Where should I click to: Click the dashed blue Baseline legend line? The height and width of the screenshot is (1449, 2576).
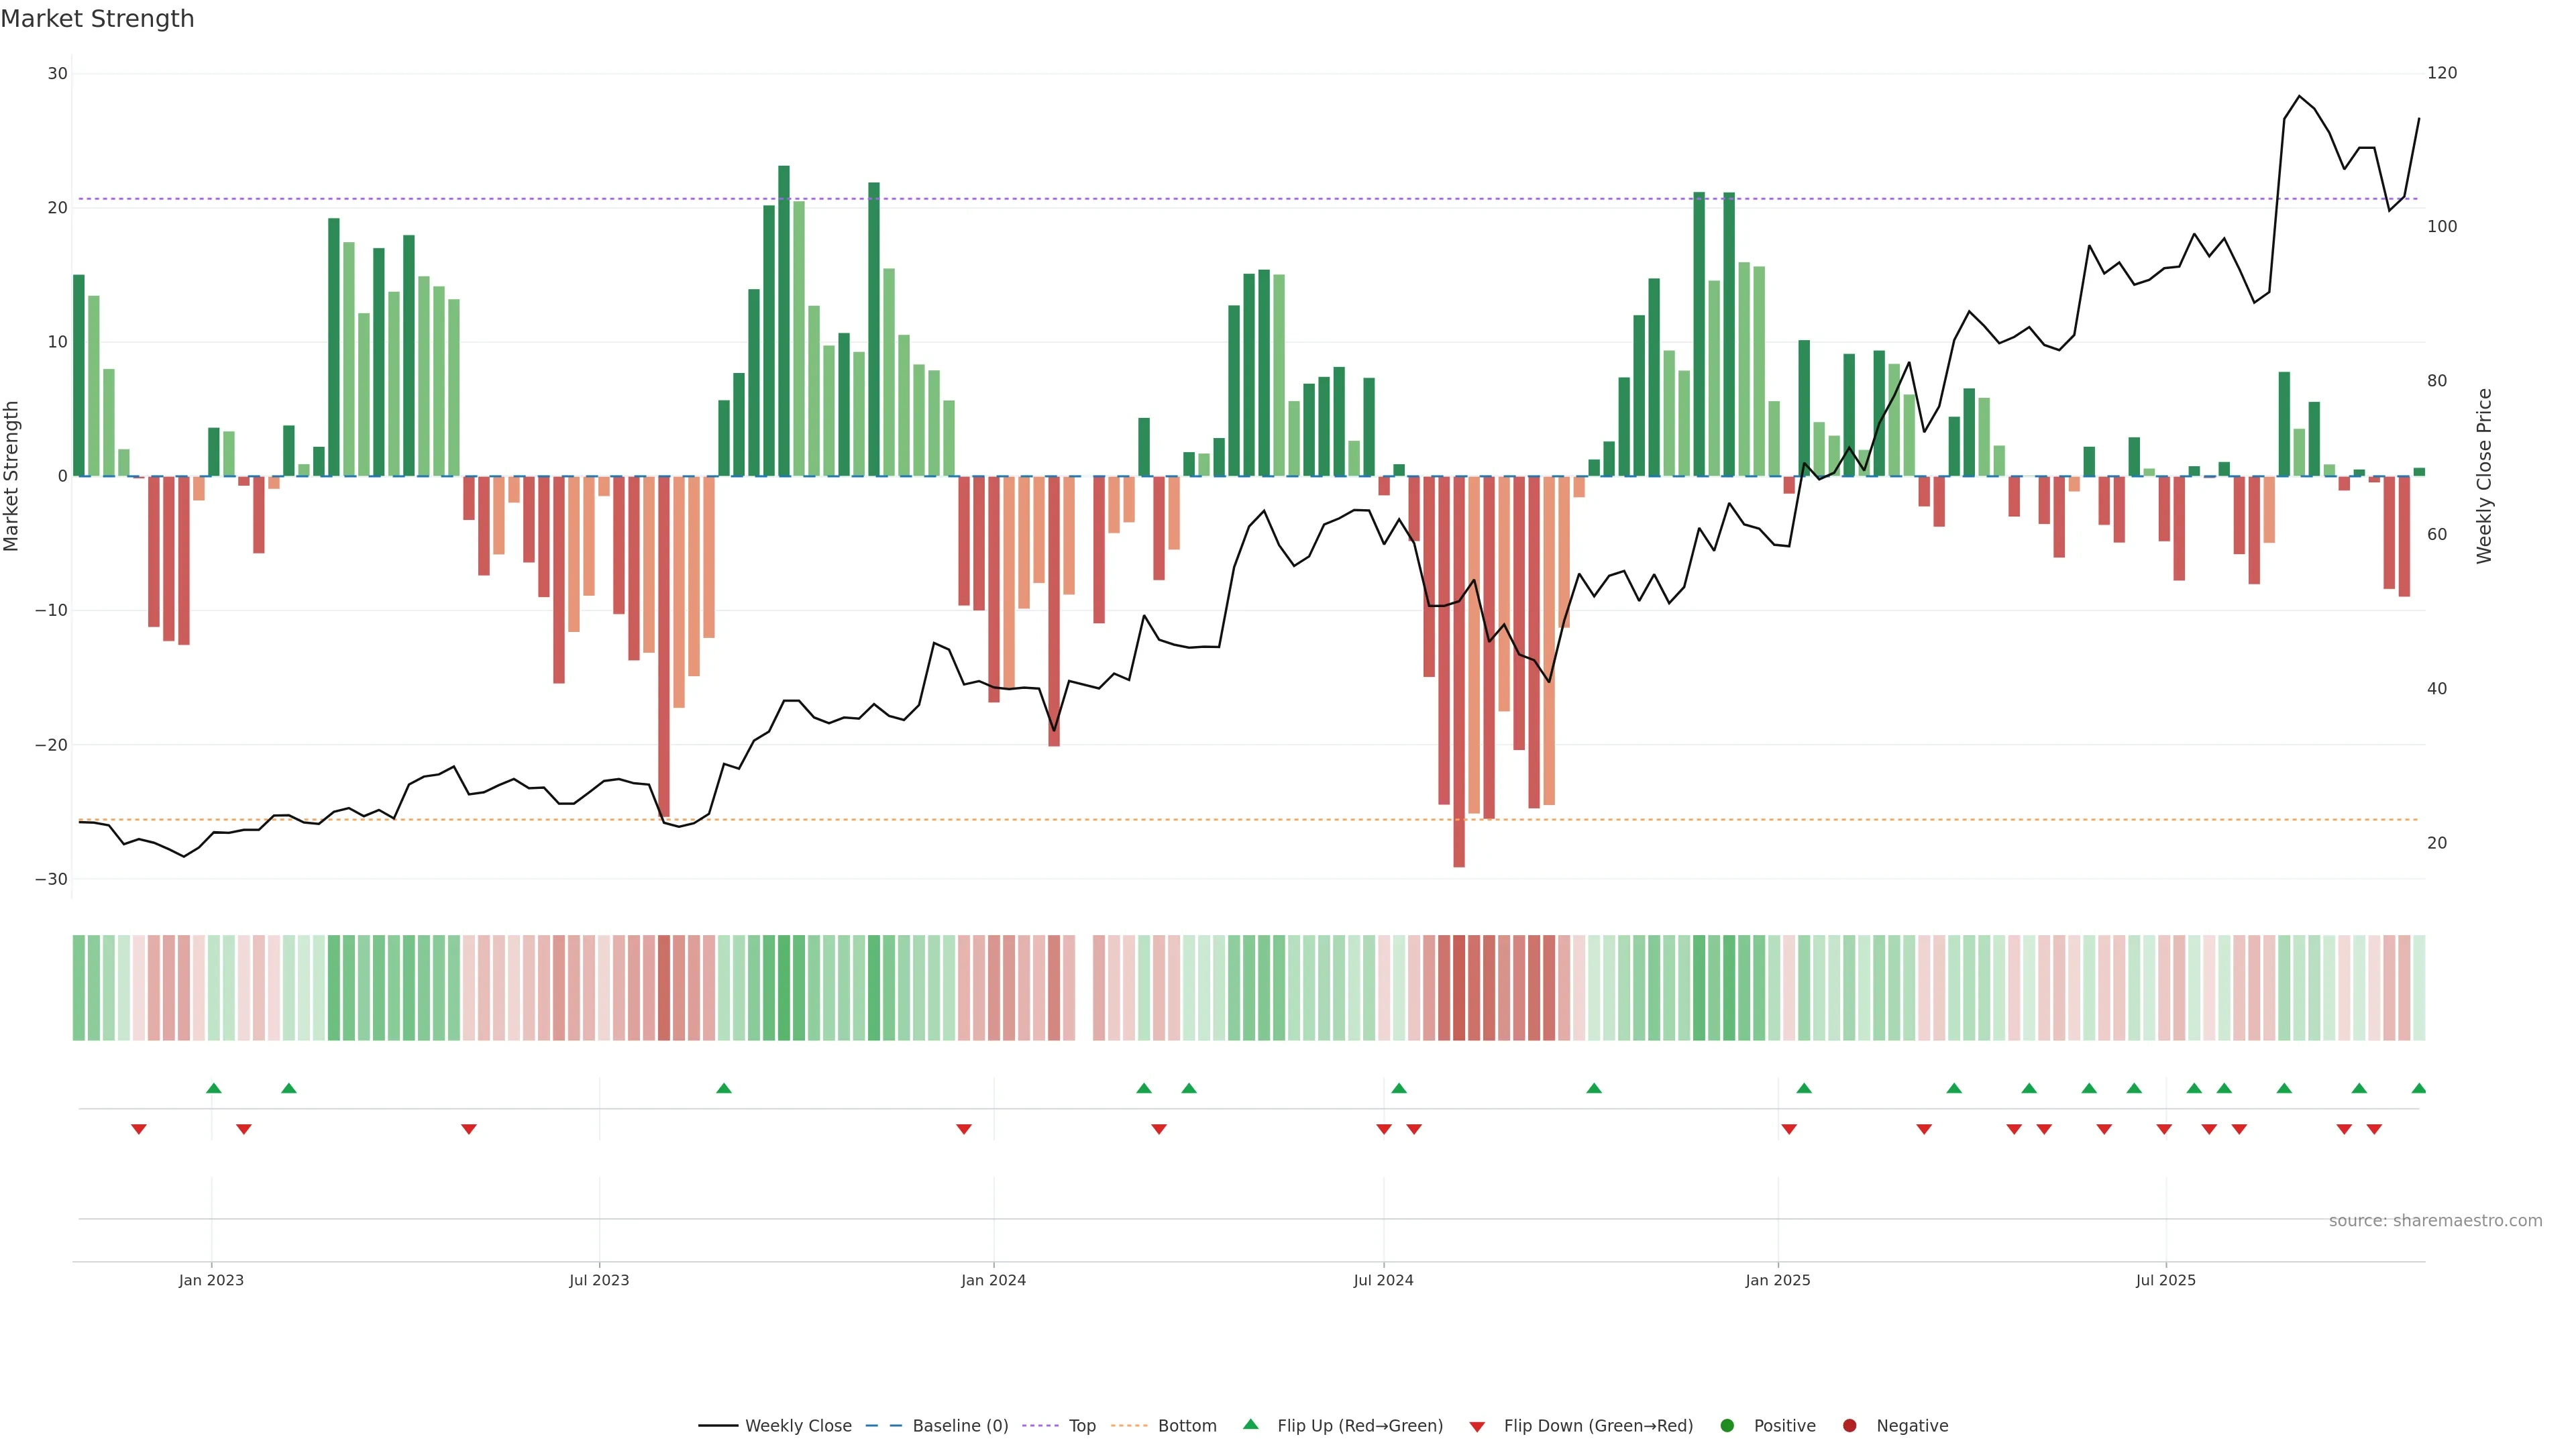click(x=883, y=1425)
